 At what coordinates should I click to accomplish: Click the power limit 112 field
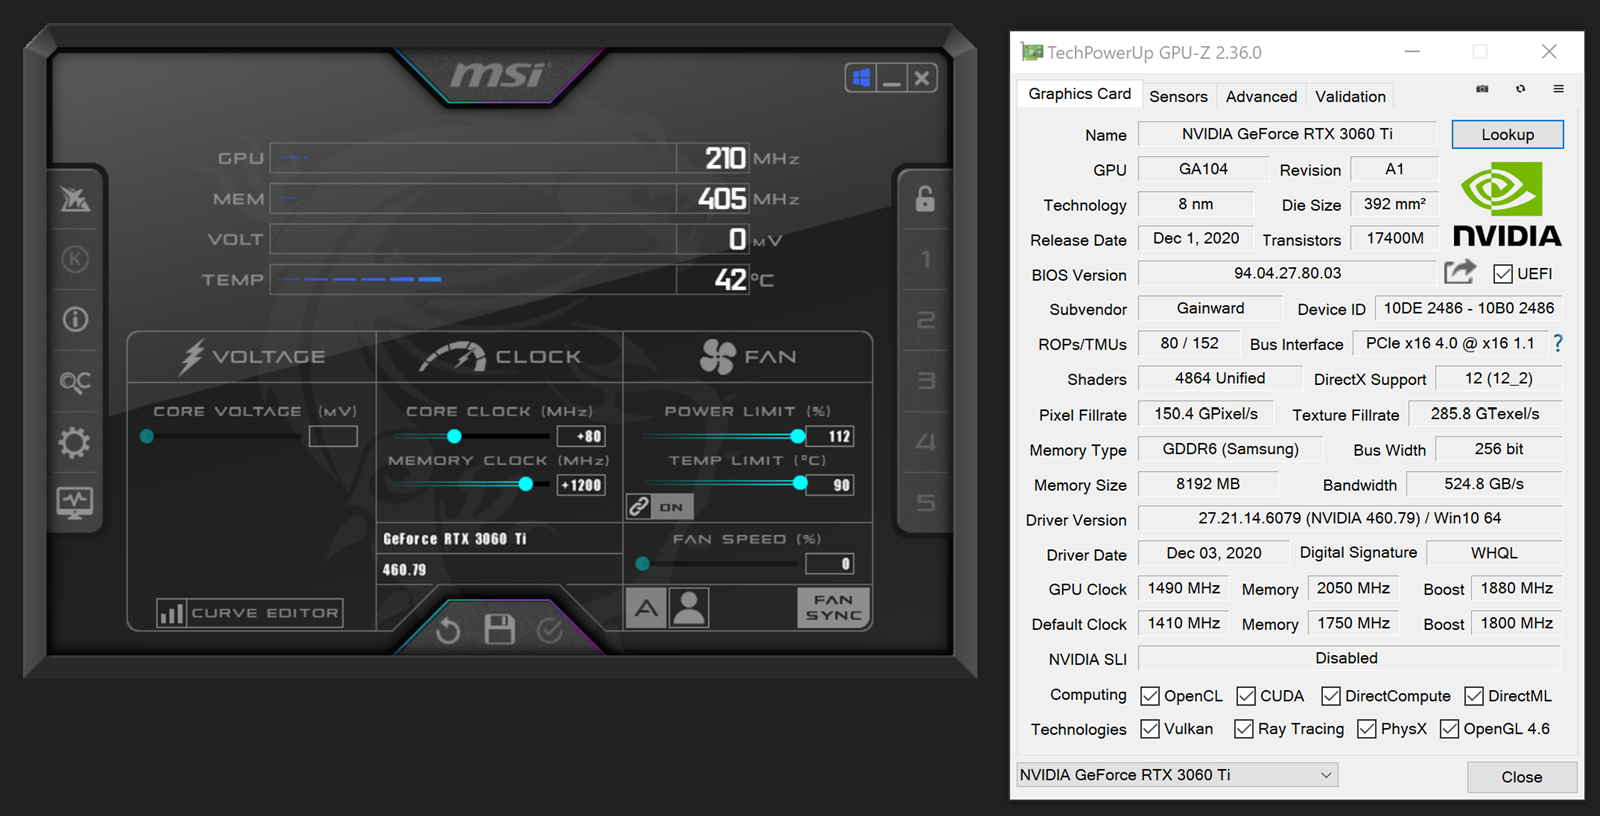[x=830, y=436]
